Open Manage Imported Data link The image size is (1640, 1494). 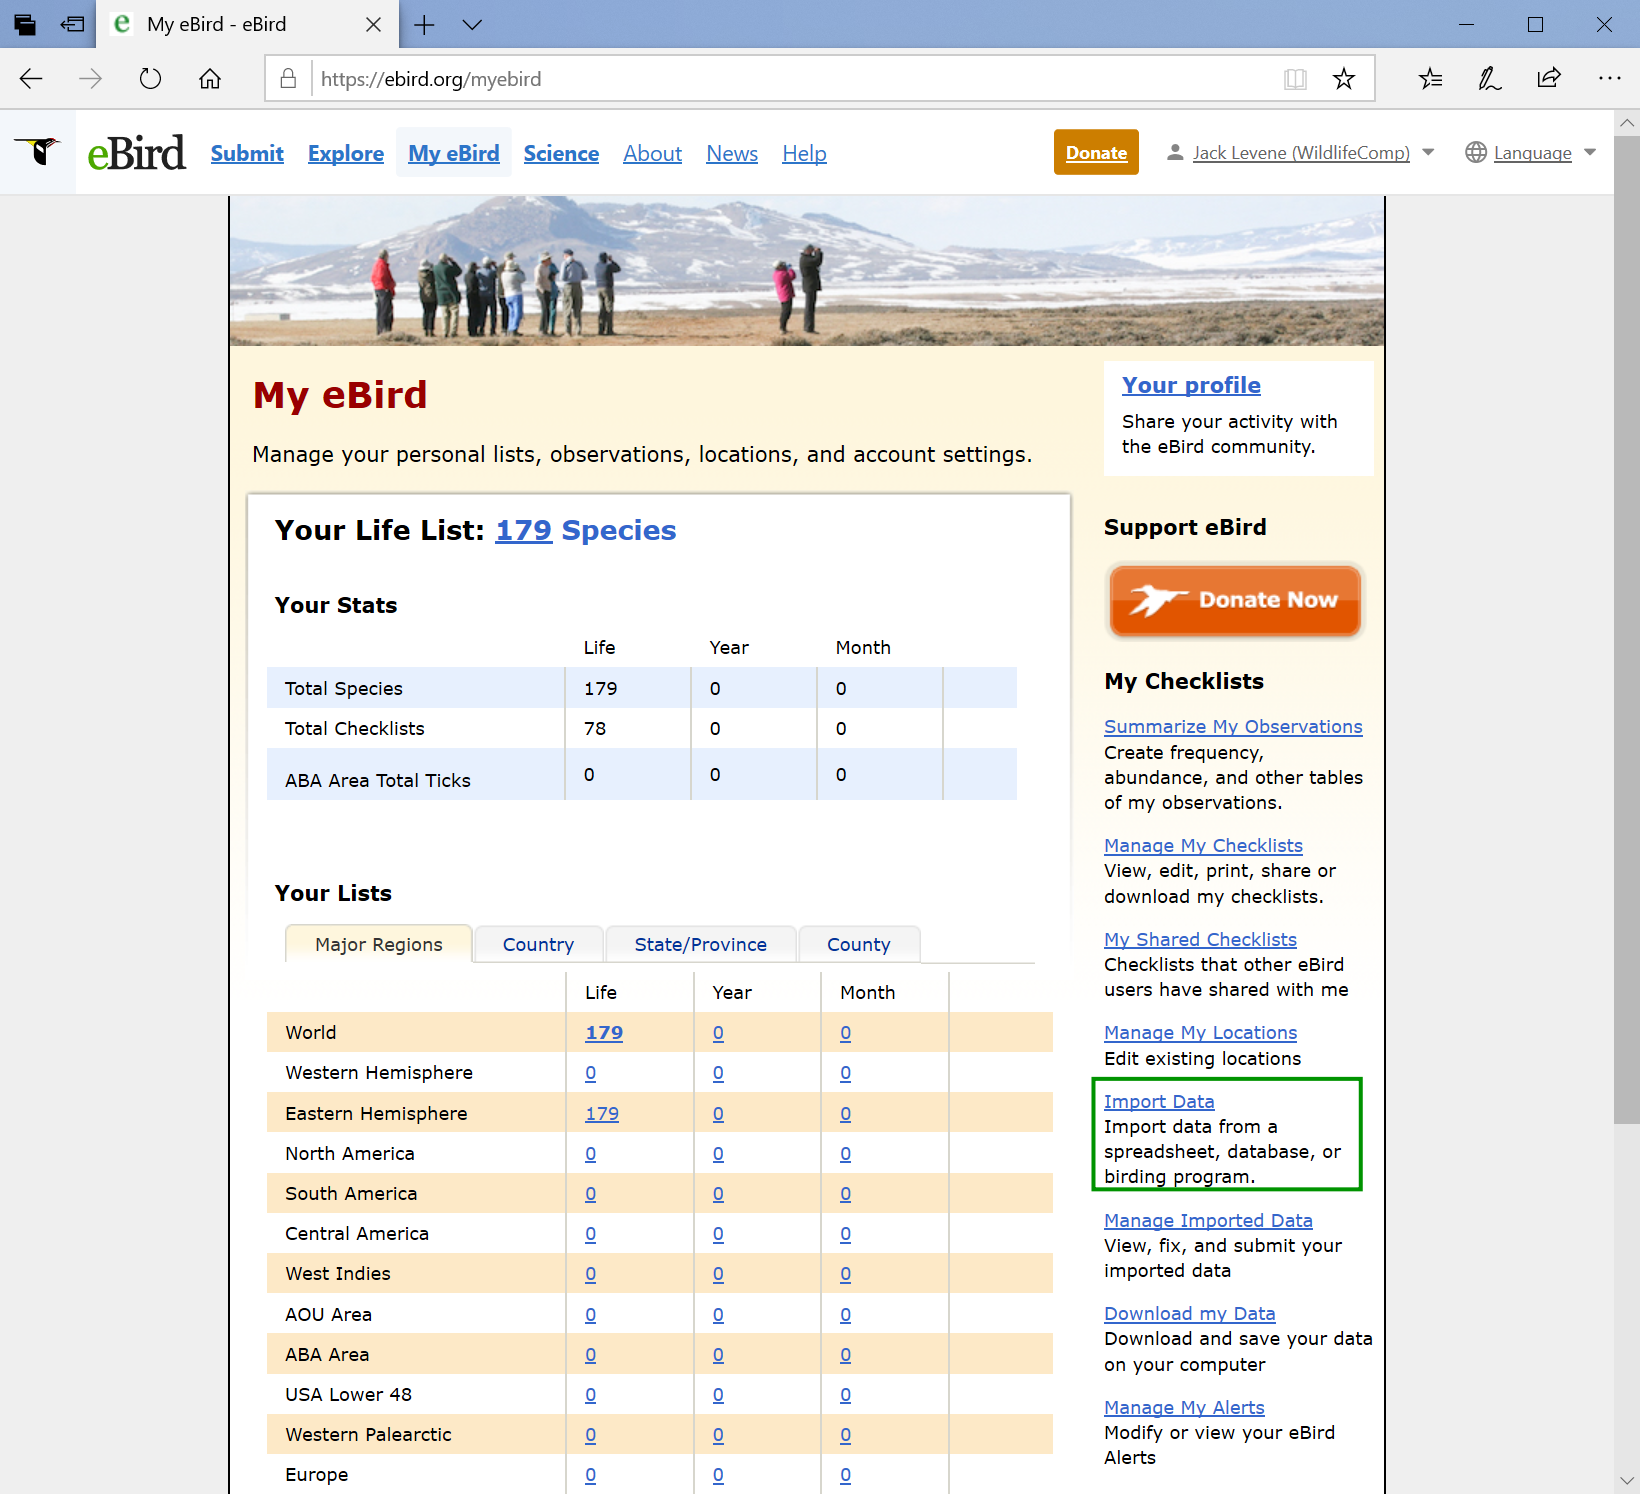[x=1208, y=1221]
